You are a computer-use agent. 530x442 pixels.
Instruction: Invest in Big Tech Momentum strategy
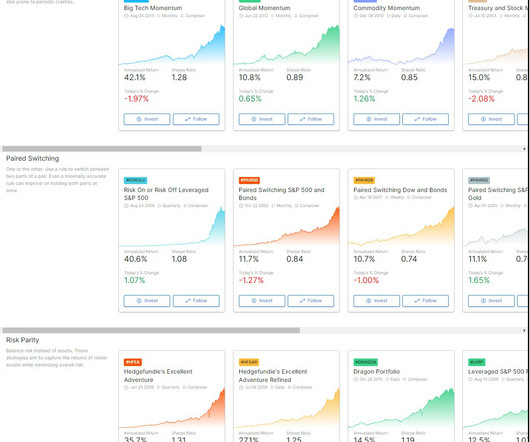[147, 119]
